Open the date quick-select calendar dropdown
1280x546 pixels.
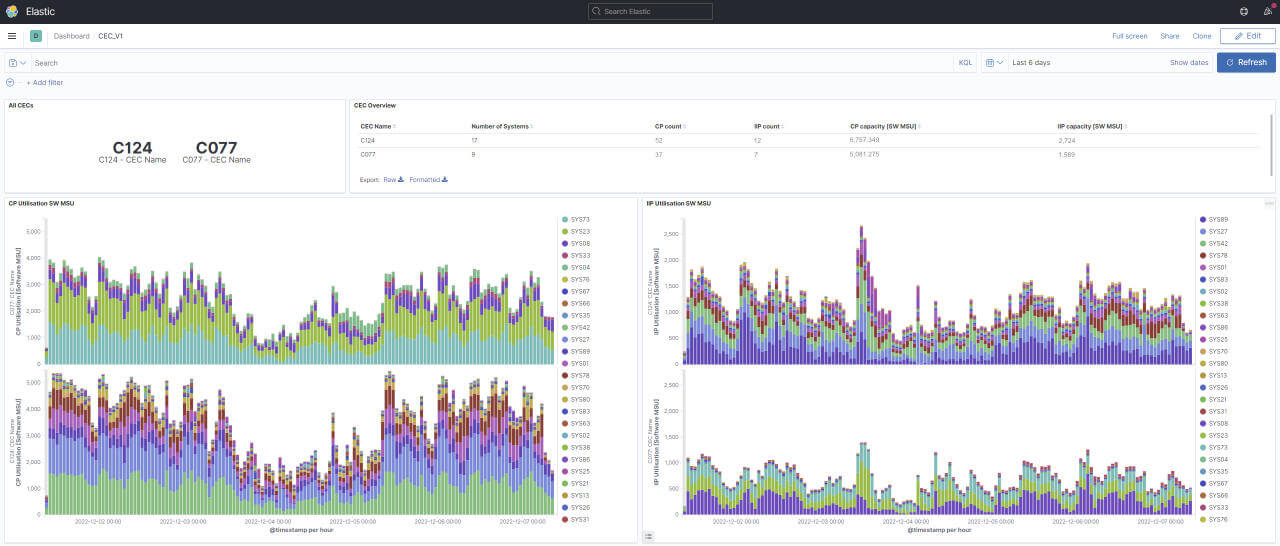(994, 63)
